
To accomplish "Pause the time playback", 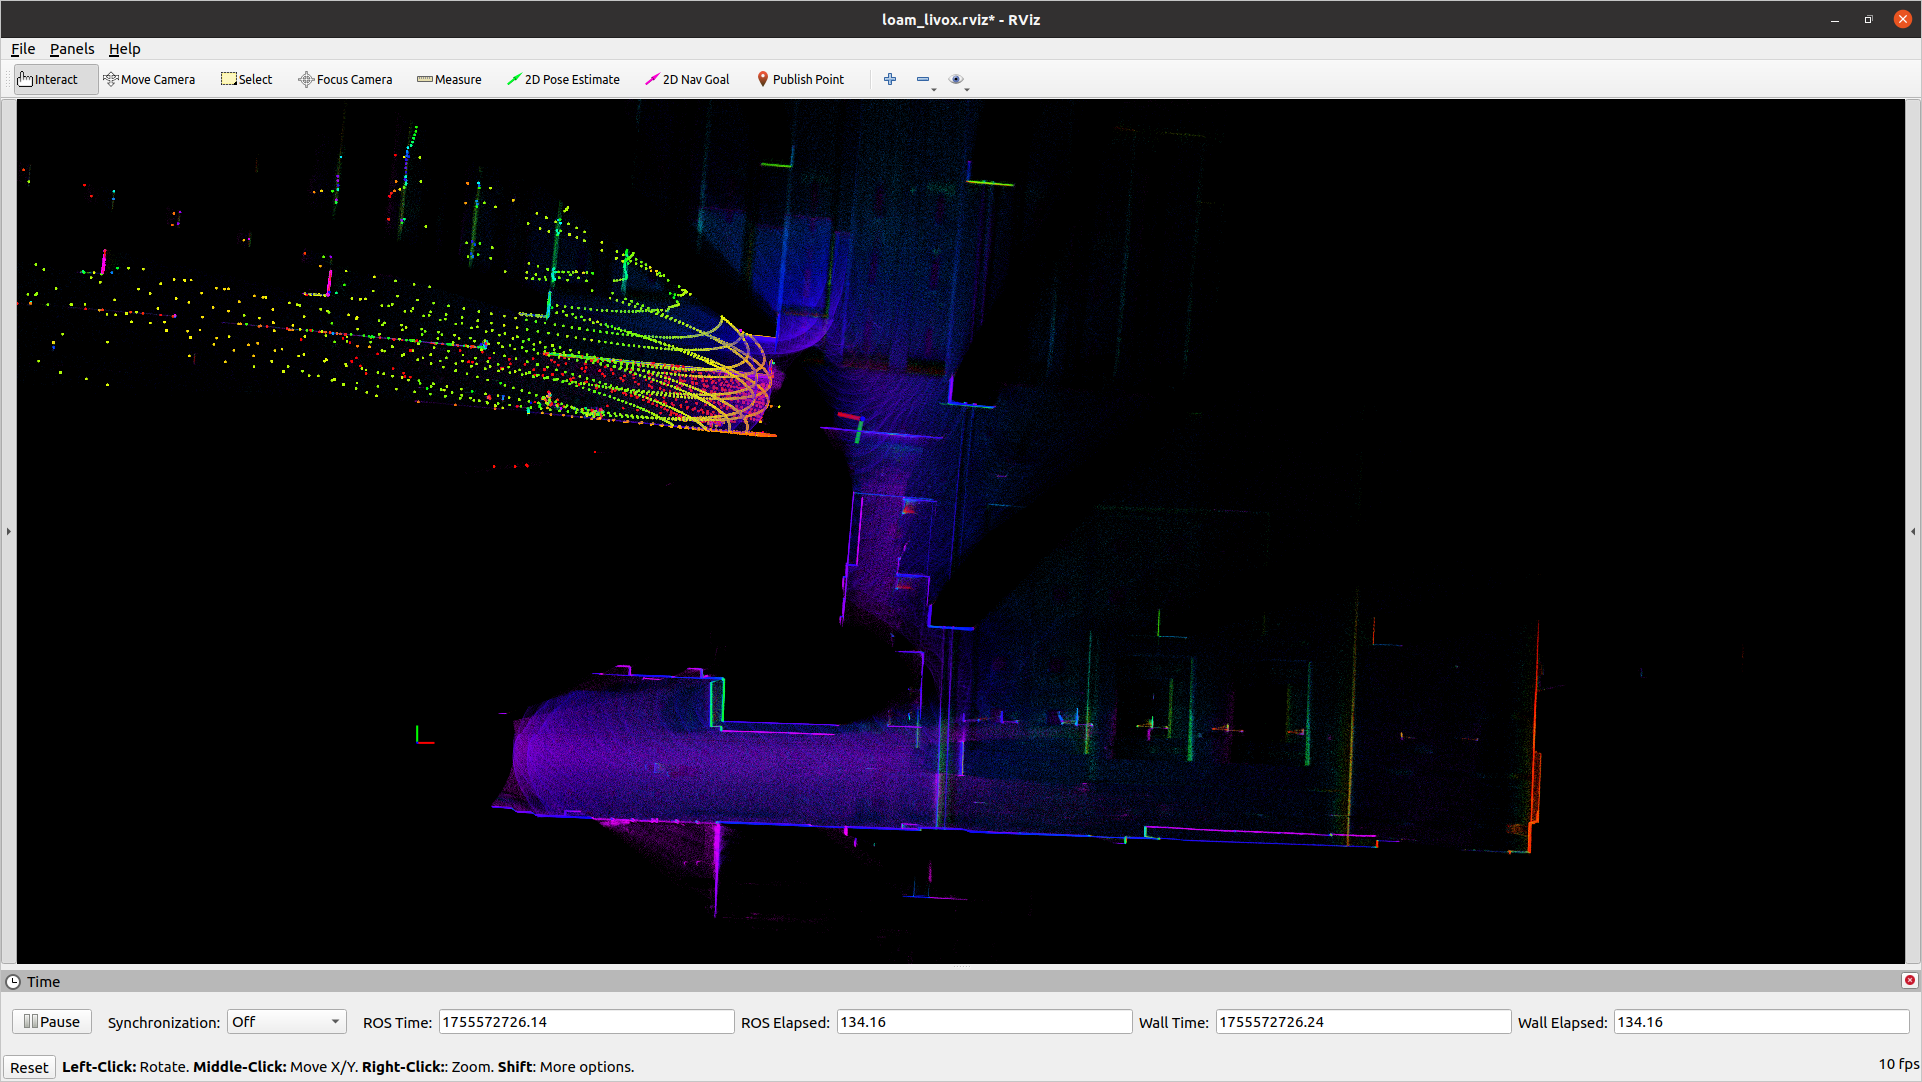I will pos(52,1021).
